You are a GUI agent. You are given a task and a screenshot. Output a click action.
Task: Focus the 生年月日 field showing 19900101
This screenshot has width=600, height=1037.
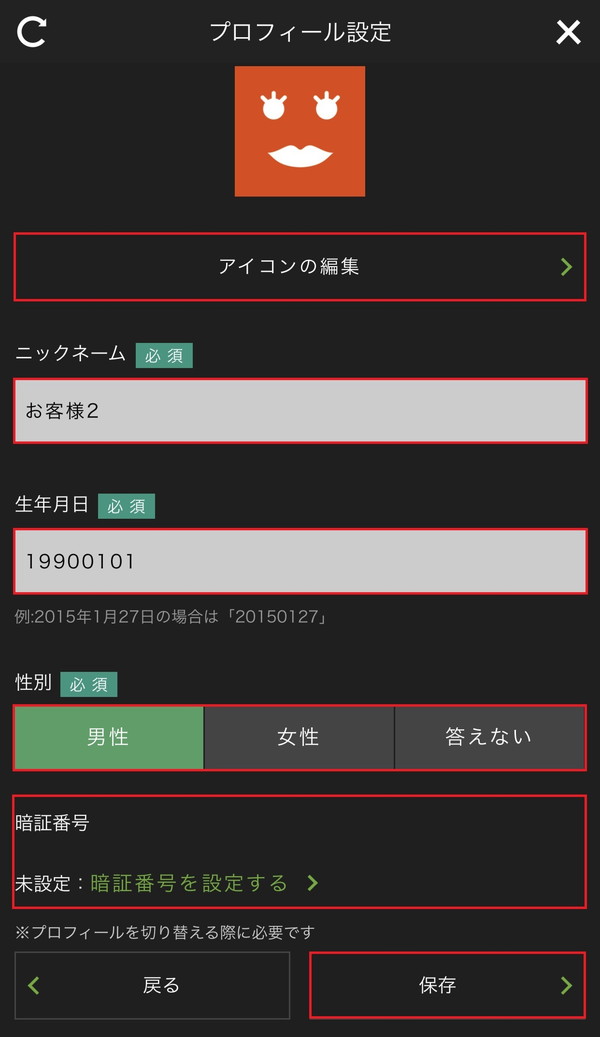(300, 561)
